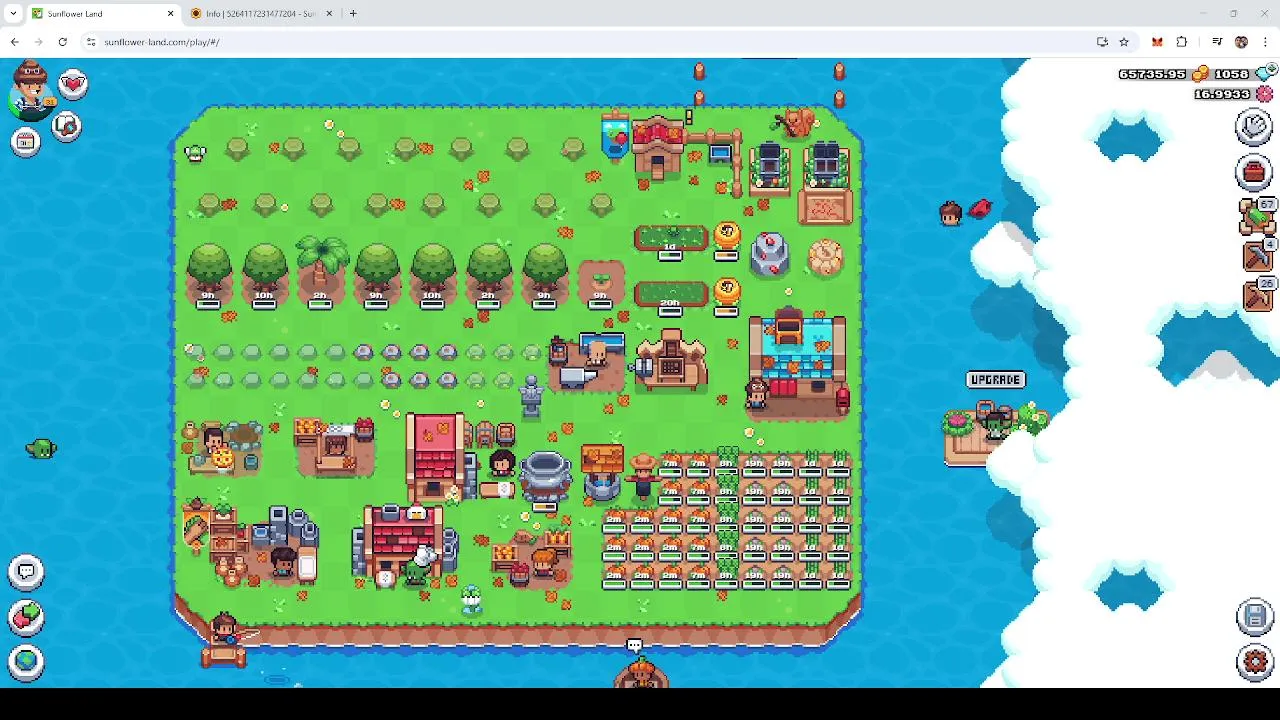The width and height of the screenshot is (1280, 720).
Task: Click the white ghost creature top-left island
Action: click(194, 153)
